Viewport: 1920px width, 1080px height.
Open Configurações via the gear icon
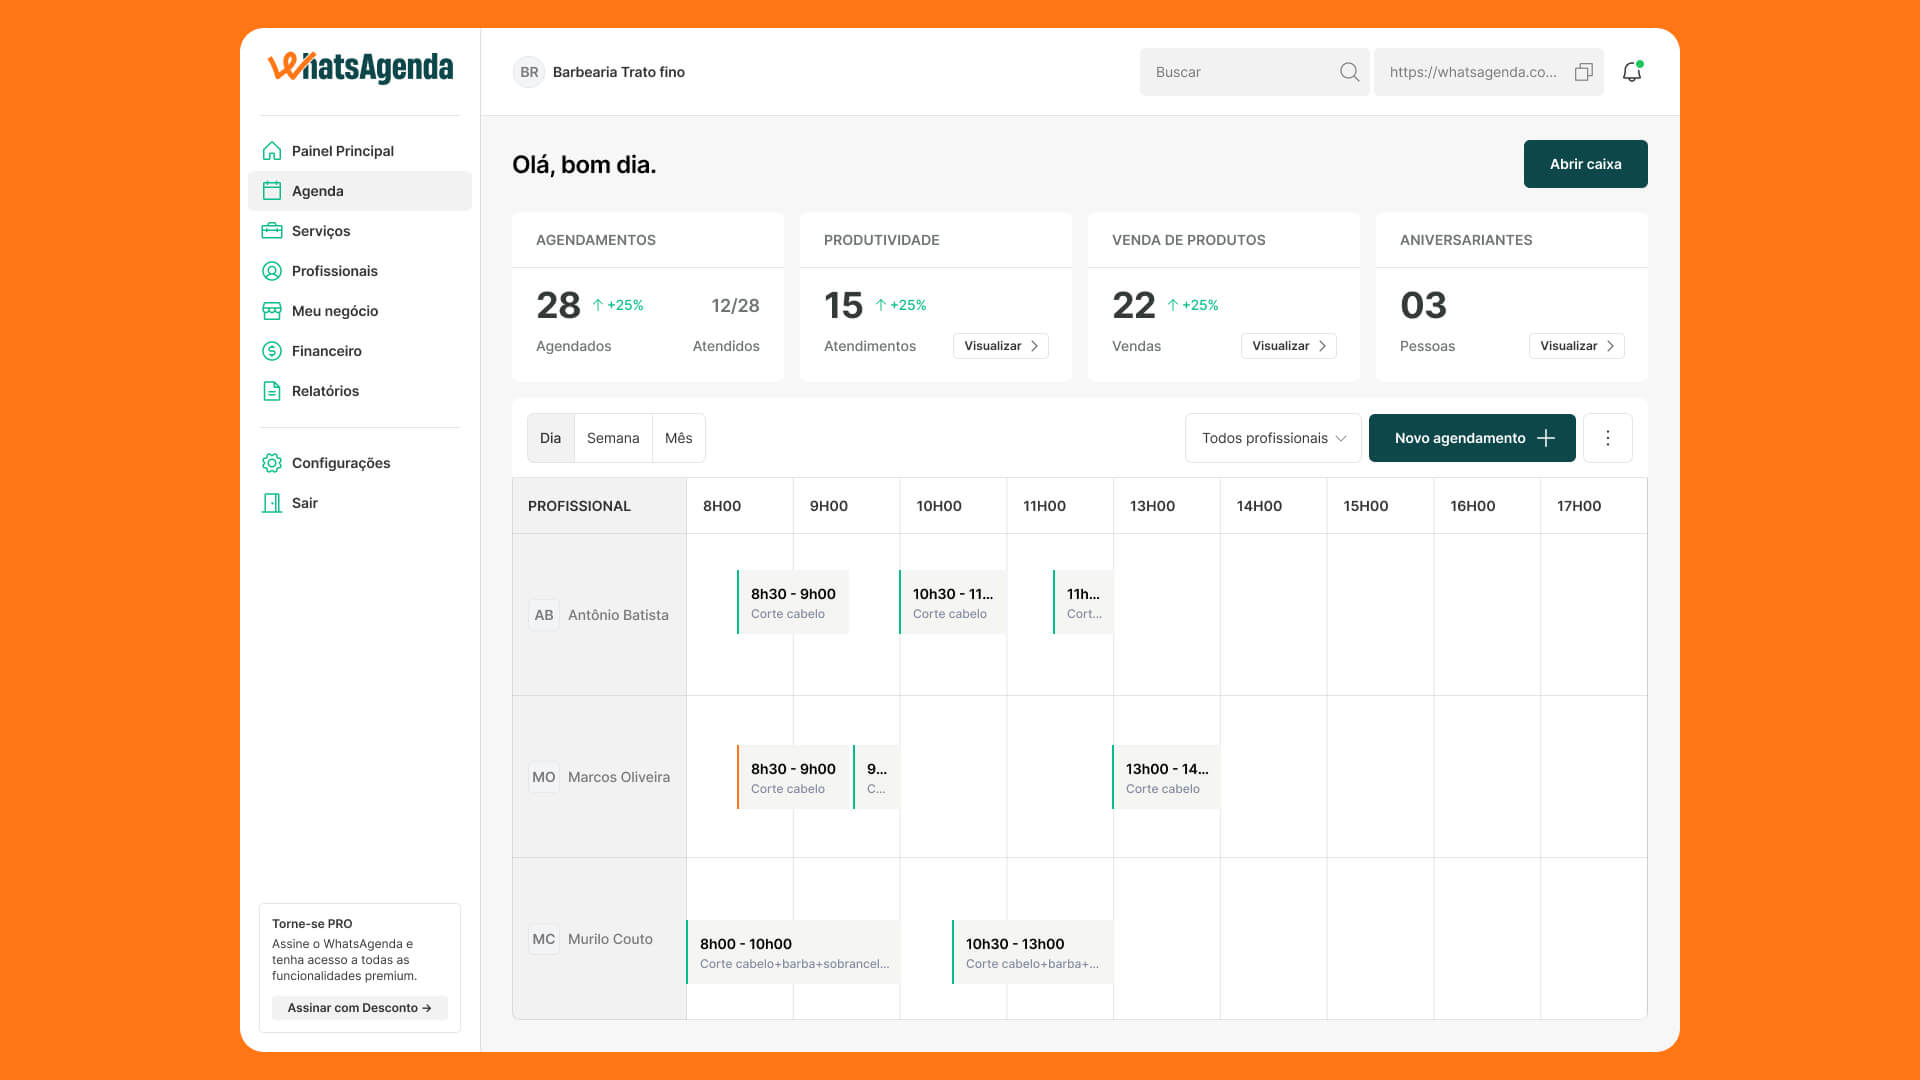[x=272, y=463]
